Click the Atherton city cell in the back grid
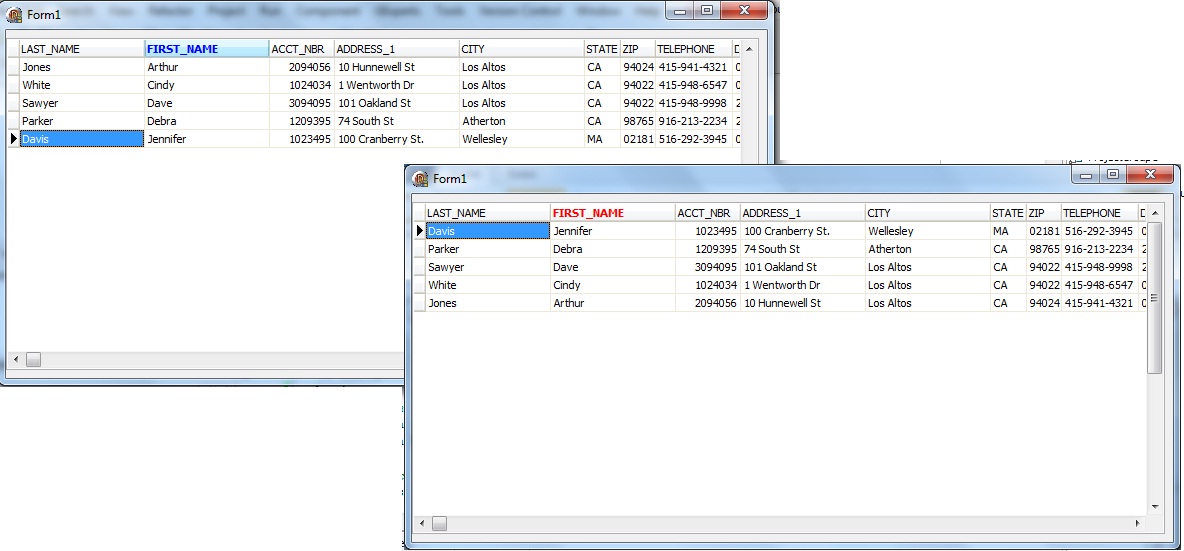The image size is (1184, 551). tap(483, 121)
